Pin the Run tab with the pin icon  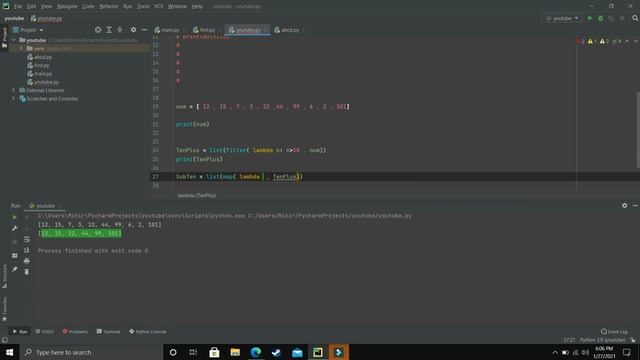click(x=15, y=269)
